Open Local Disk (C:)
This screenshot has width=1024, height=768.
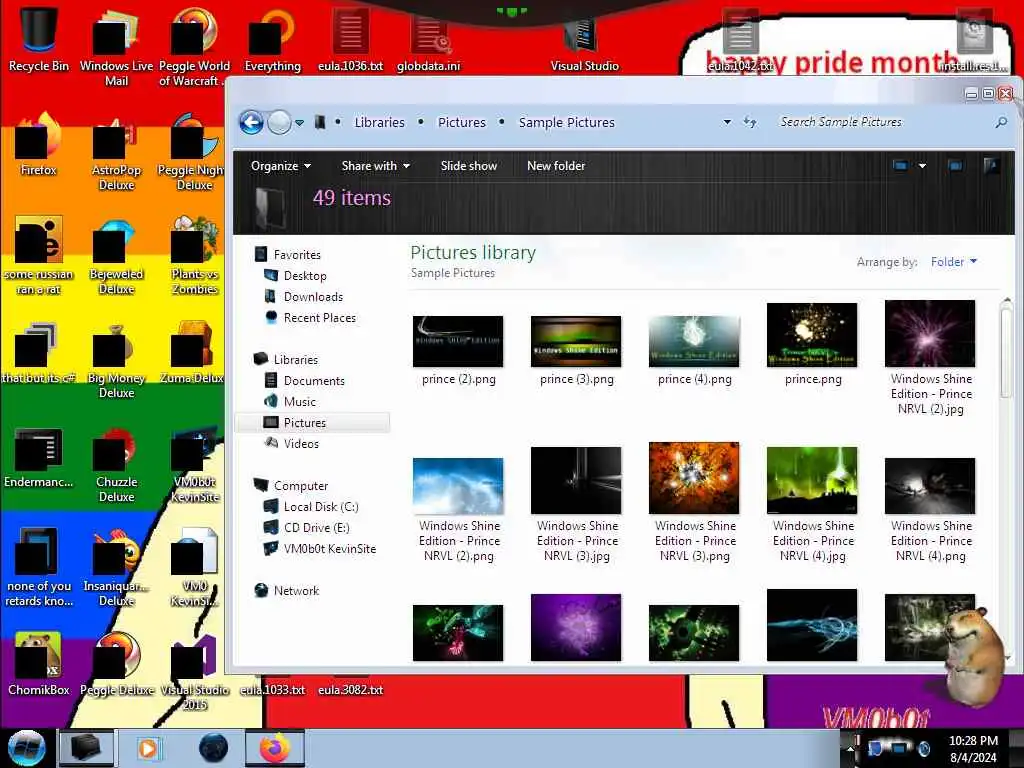[311, 506]
